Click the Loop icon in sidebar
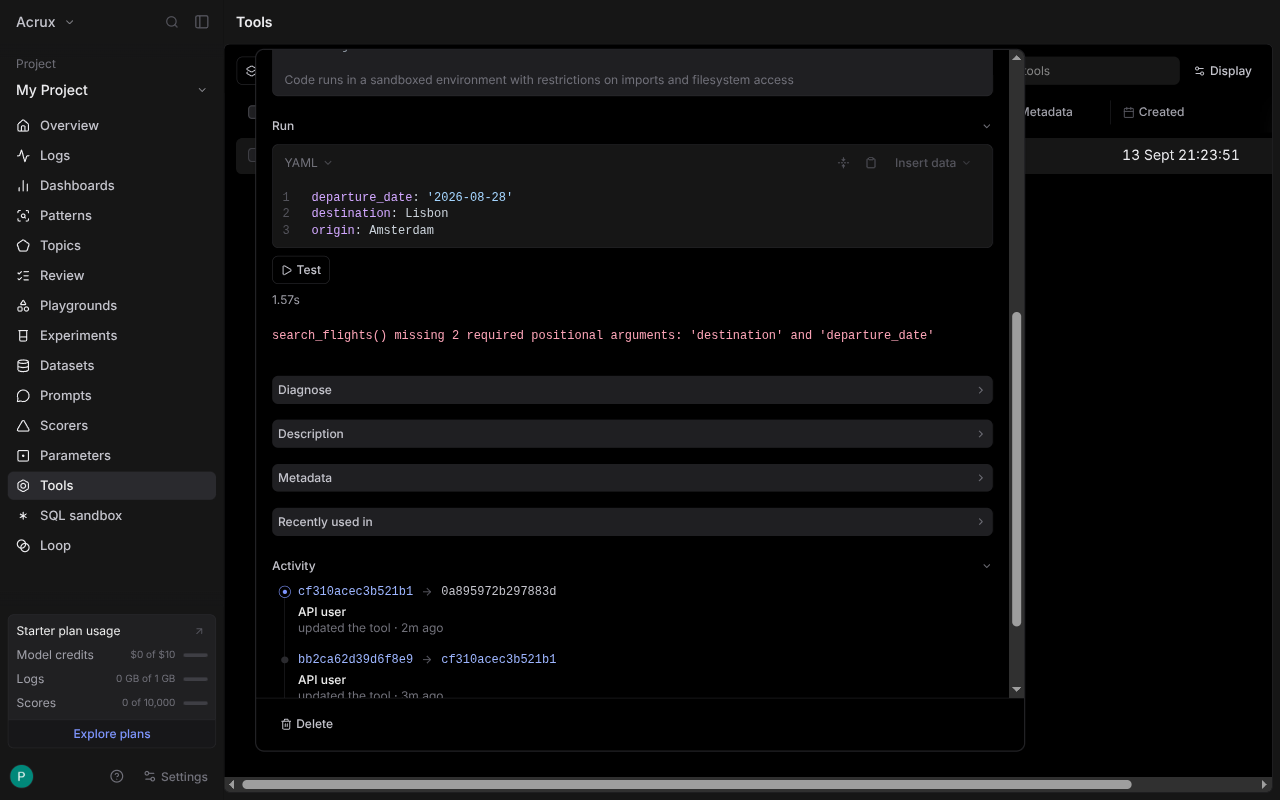This screenshot has width=1280, height=800. point(23,546)
